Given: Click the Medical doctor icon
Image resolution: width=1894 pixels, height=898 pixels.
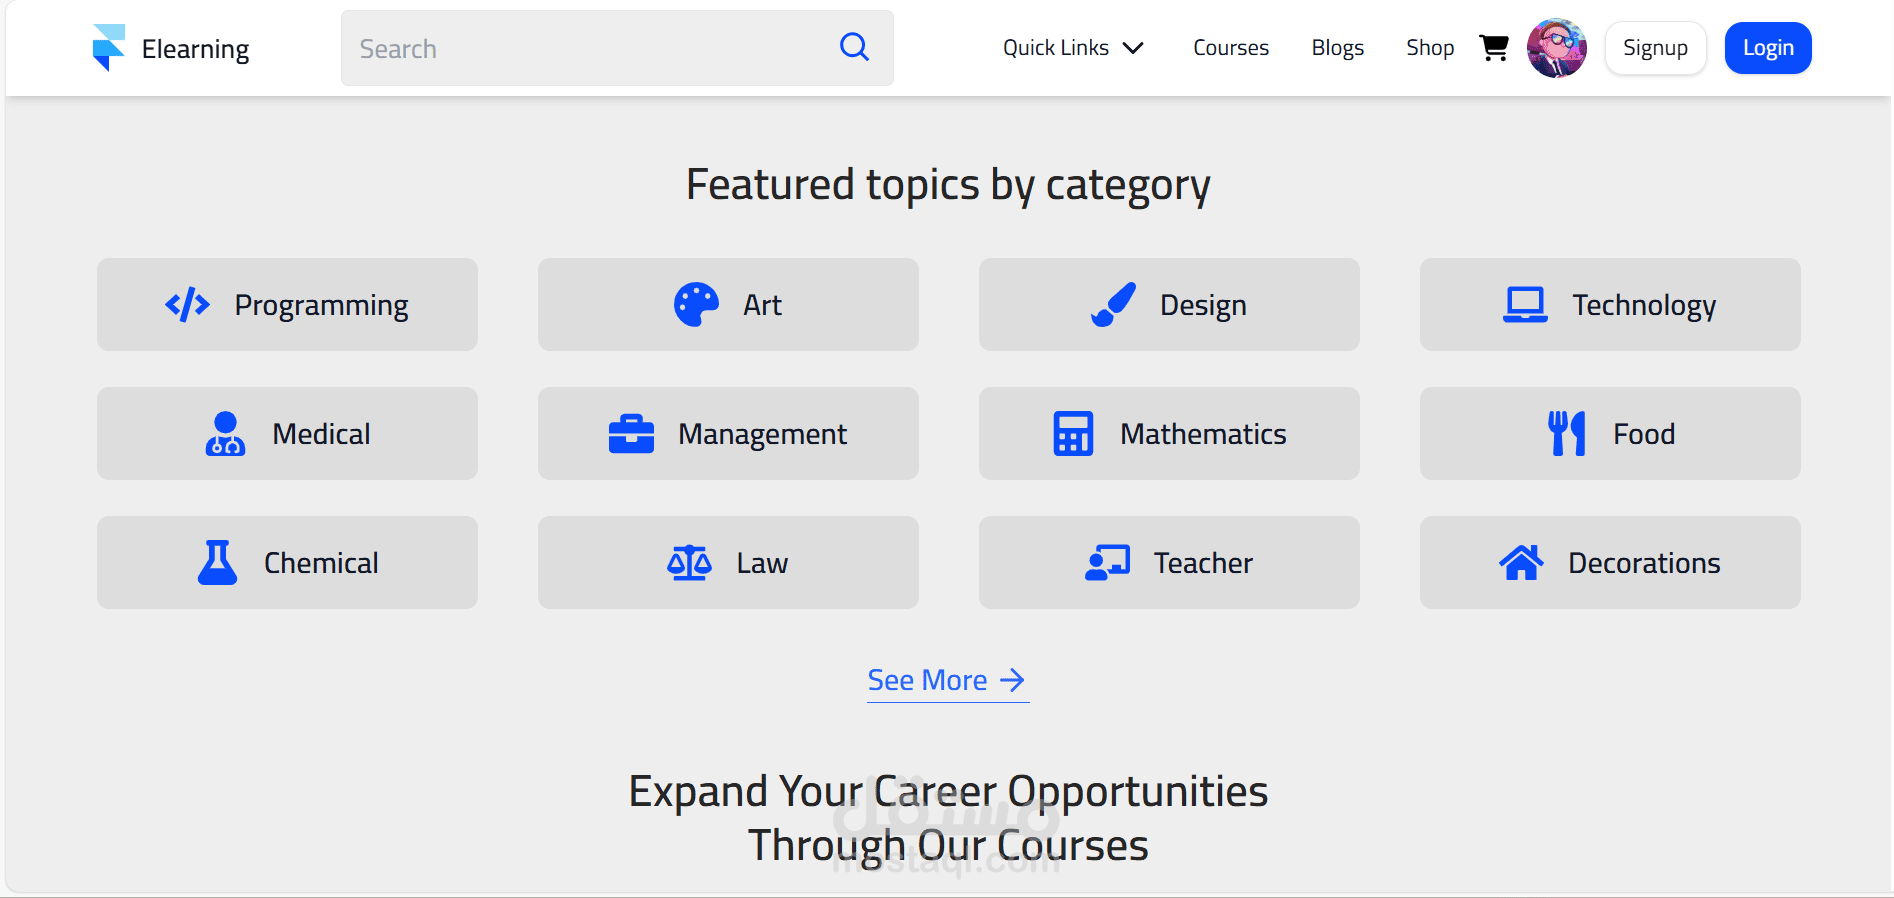Looking at the screenshot, I should click(225, 434).
